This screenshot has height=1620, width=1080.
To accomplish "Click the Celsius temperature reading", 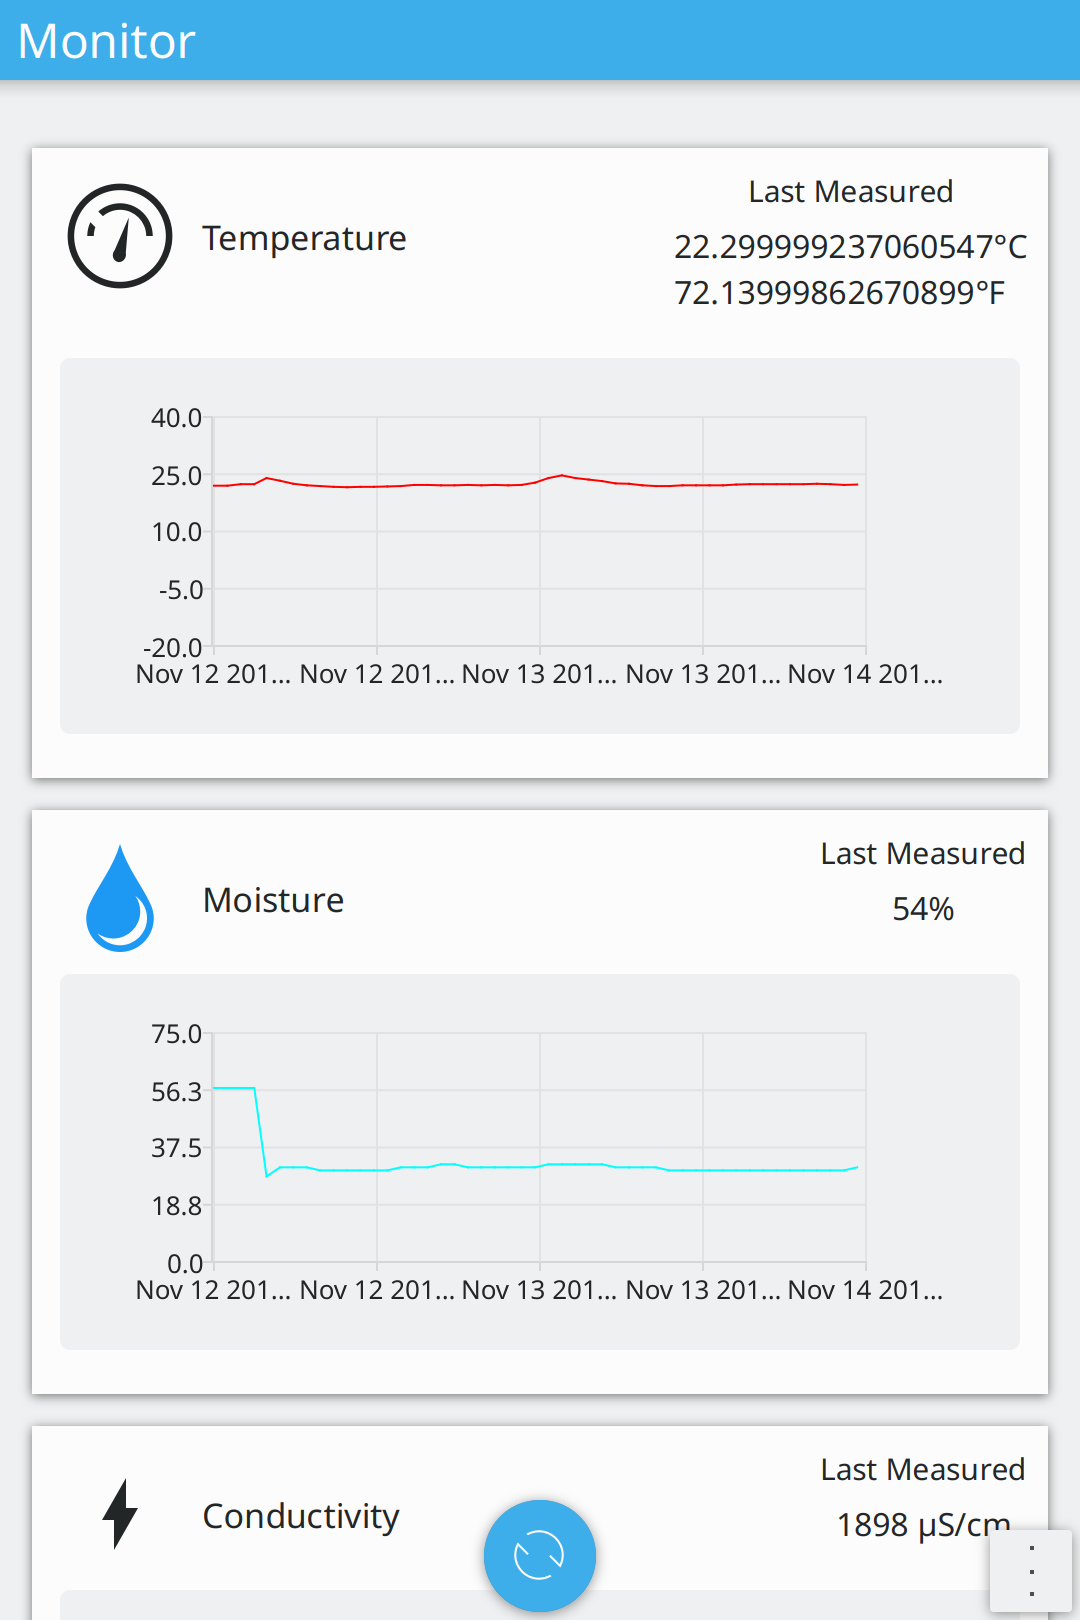I will [850, 246].
